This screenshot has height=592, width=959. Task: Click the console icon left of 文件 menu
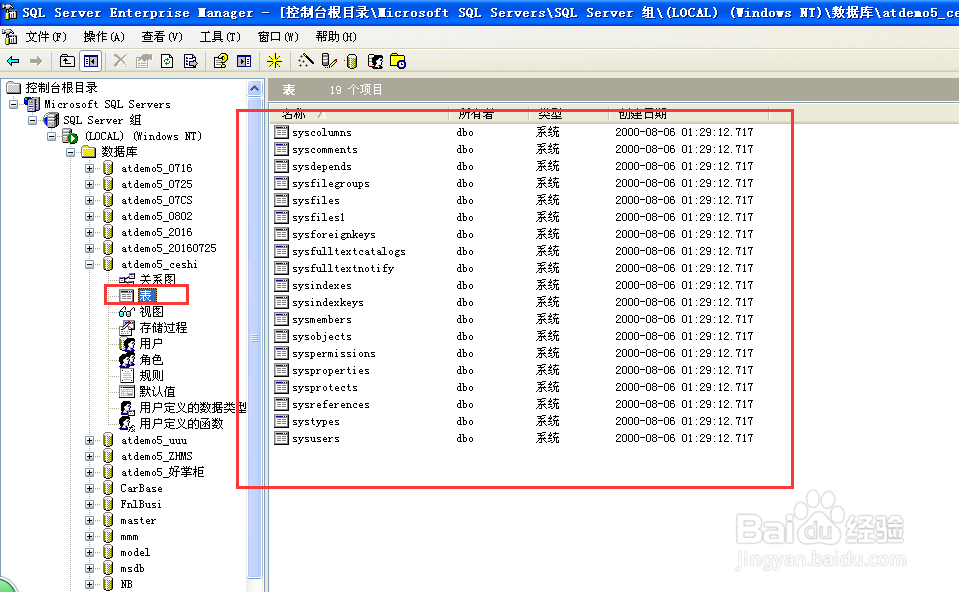tap(10, 37)
